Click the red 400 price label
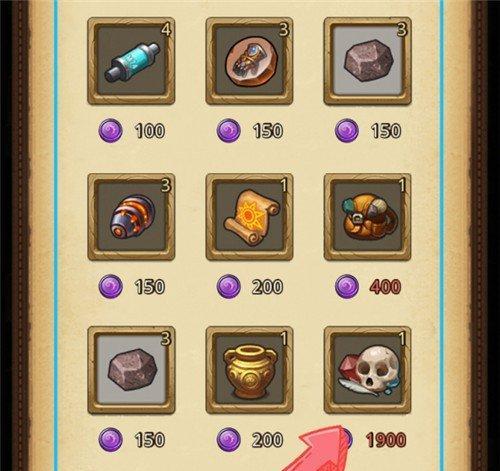 click(x=386, y=287)
